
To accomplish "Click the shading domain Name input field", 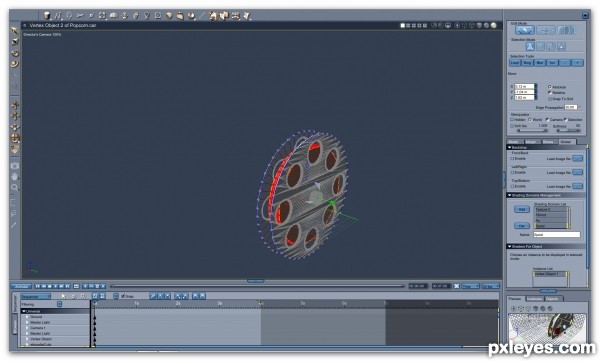I will (x=557, y=235).
